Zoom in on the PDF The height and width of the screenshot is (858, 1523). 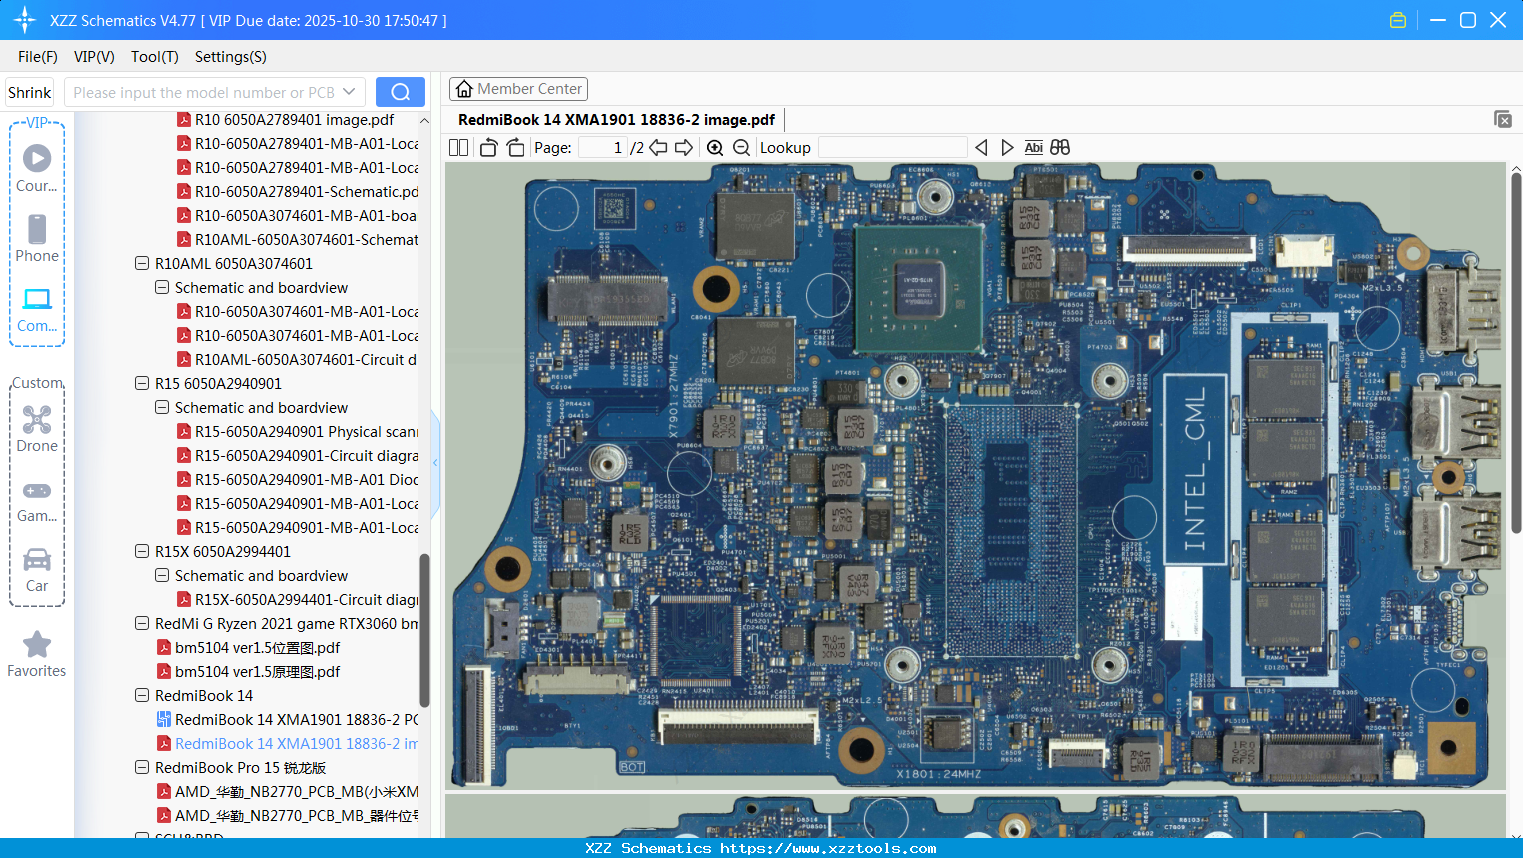pyautogui.click(x=715, y=148)
